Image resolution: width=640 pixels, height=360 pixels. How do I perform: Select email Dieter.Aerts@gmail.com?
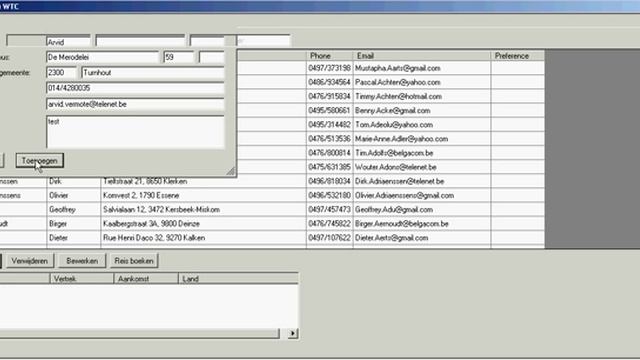391,238
